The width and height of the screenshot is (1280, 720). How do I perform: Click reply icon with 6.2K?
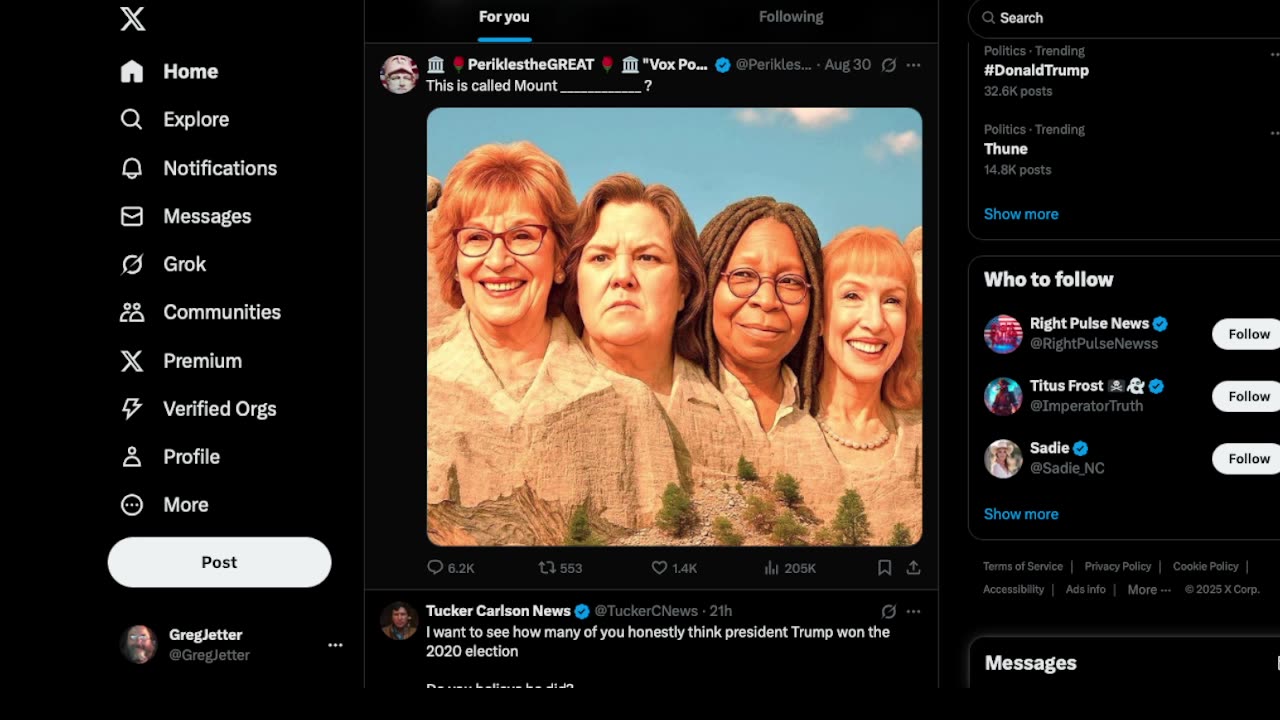(x=436, y=567)
